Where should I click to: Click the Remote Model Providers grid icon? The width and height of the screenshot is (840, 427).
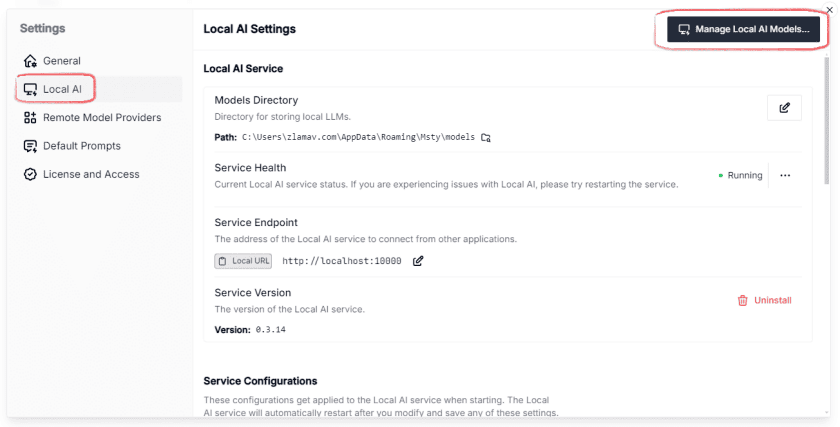pos(30,118)
